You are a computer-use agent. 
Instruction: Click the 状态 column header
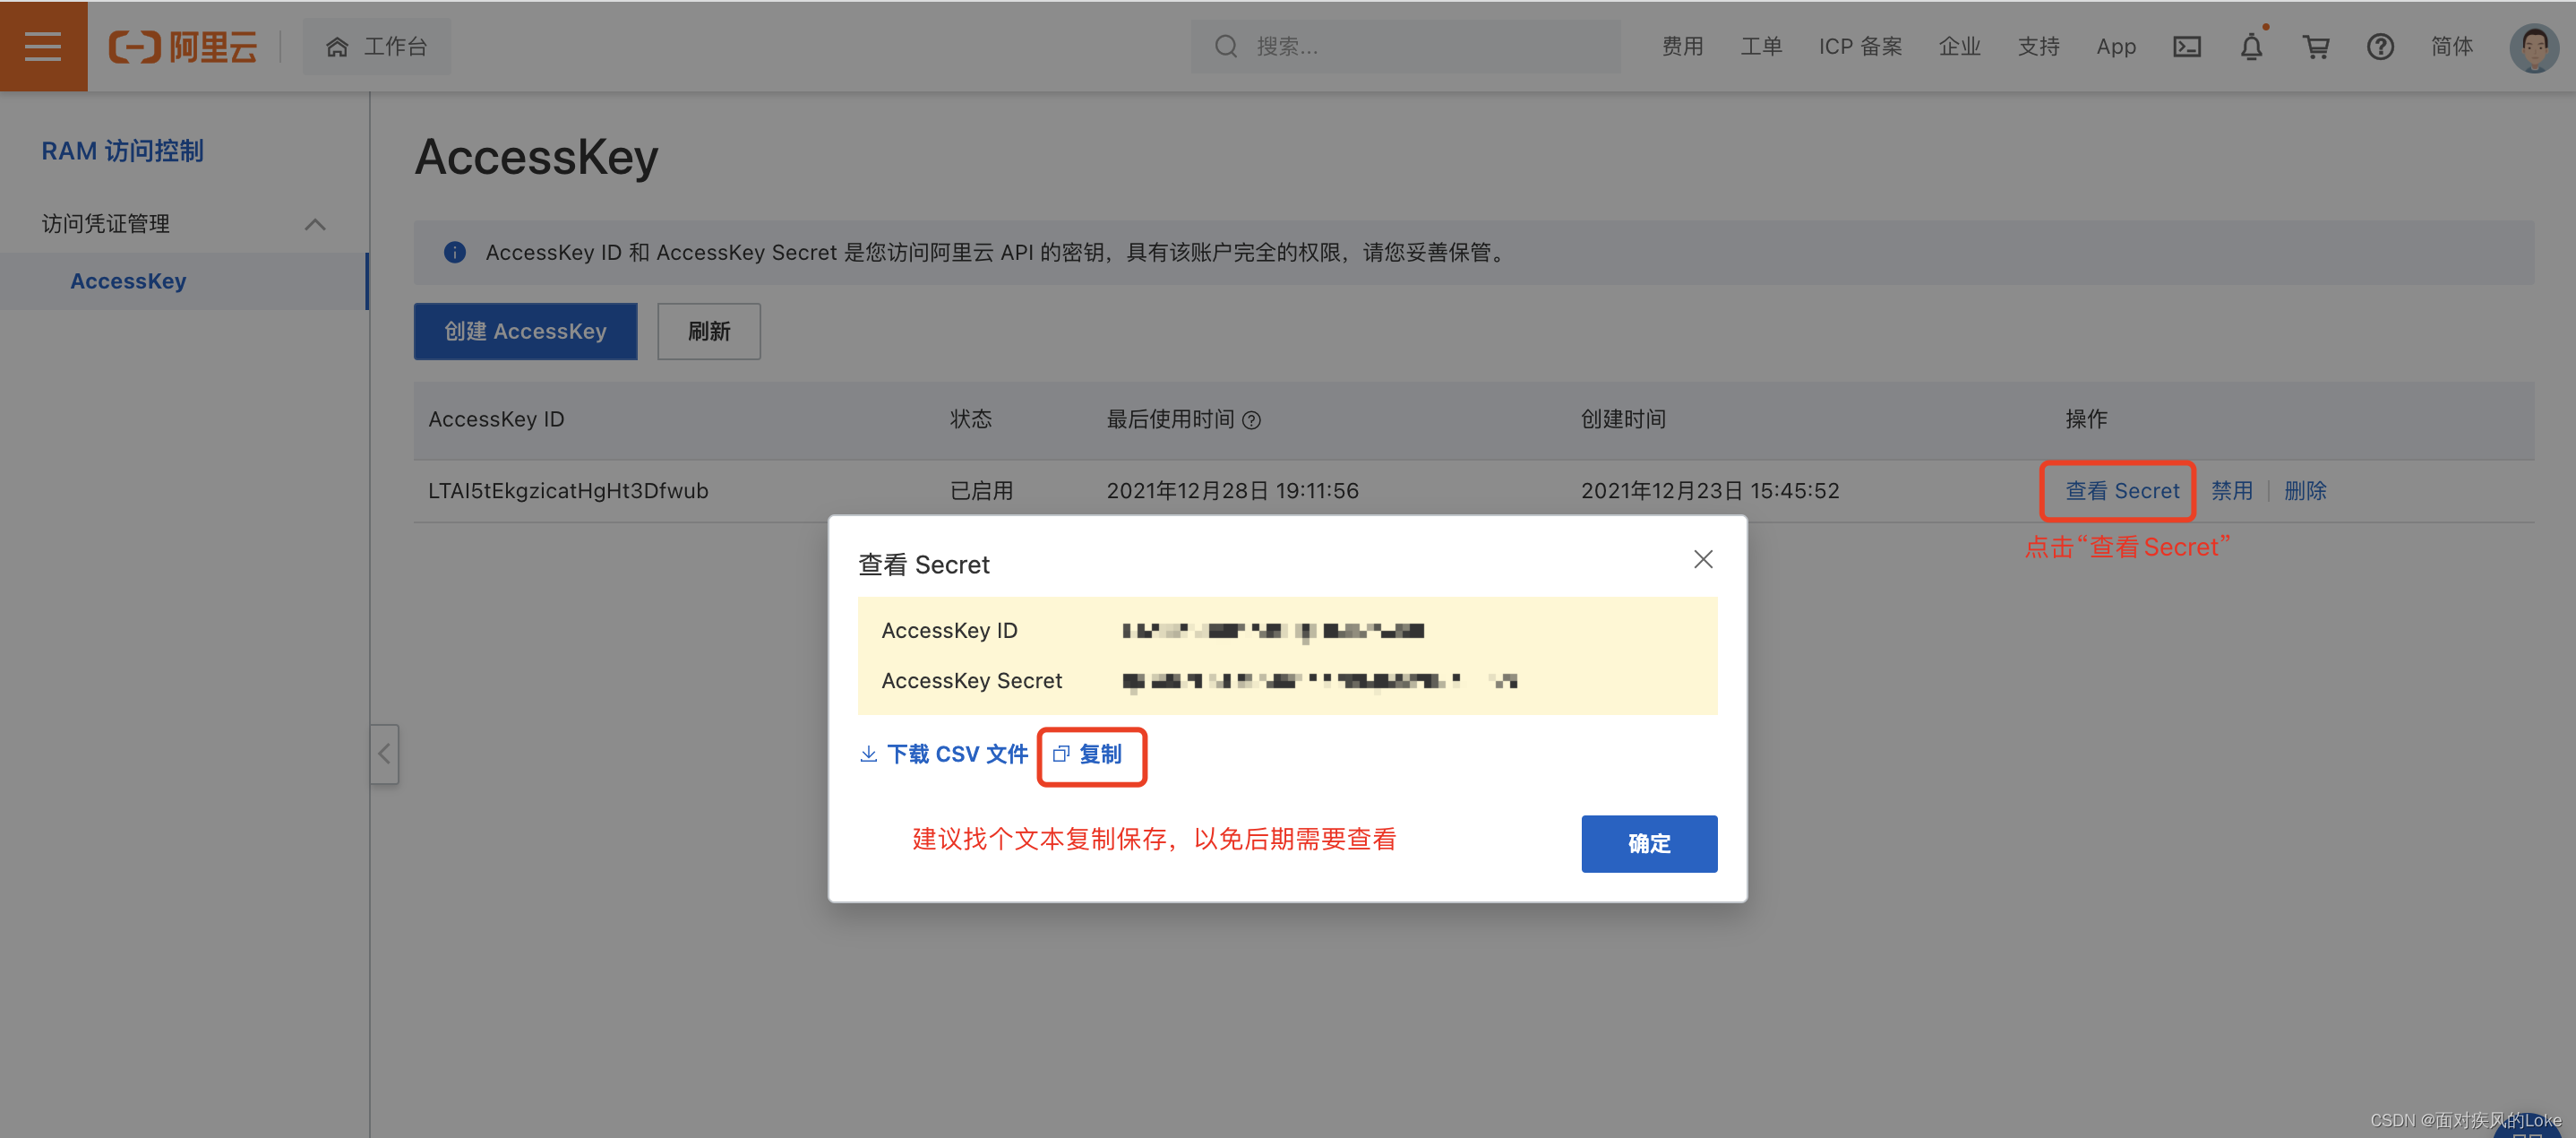click(x=970, y=419)
